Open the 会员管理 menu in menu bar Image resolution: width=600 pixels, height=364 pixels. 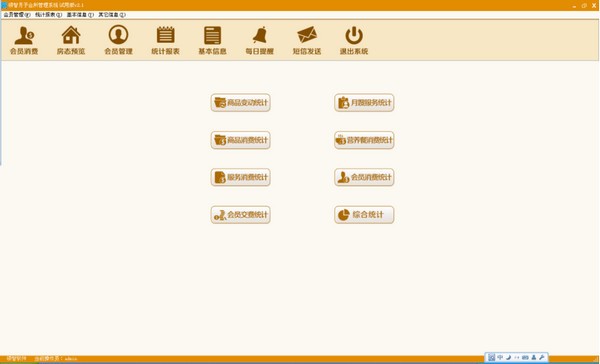click(x=16, y=15)
